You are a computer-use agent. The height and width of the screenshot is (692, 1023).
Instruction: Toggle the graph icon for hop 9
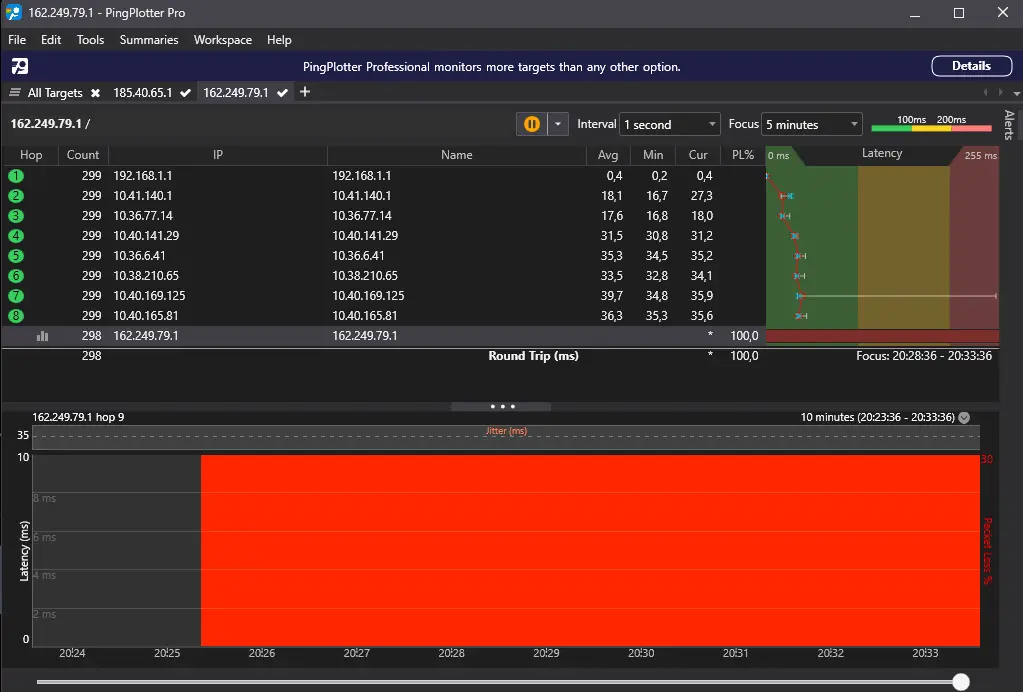click(42, 336)
